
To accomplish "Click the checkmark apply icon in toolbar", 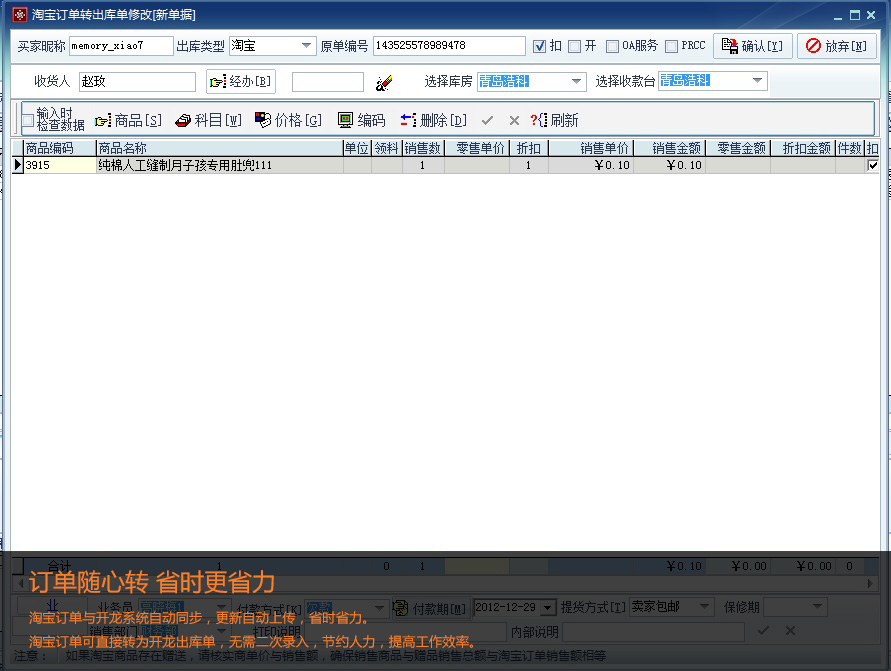I will pyautogui.click(x=487, y=120).
